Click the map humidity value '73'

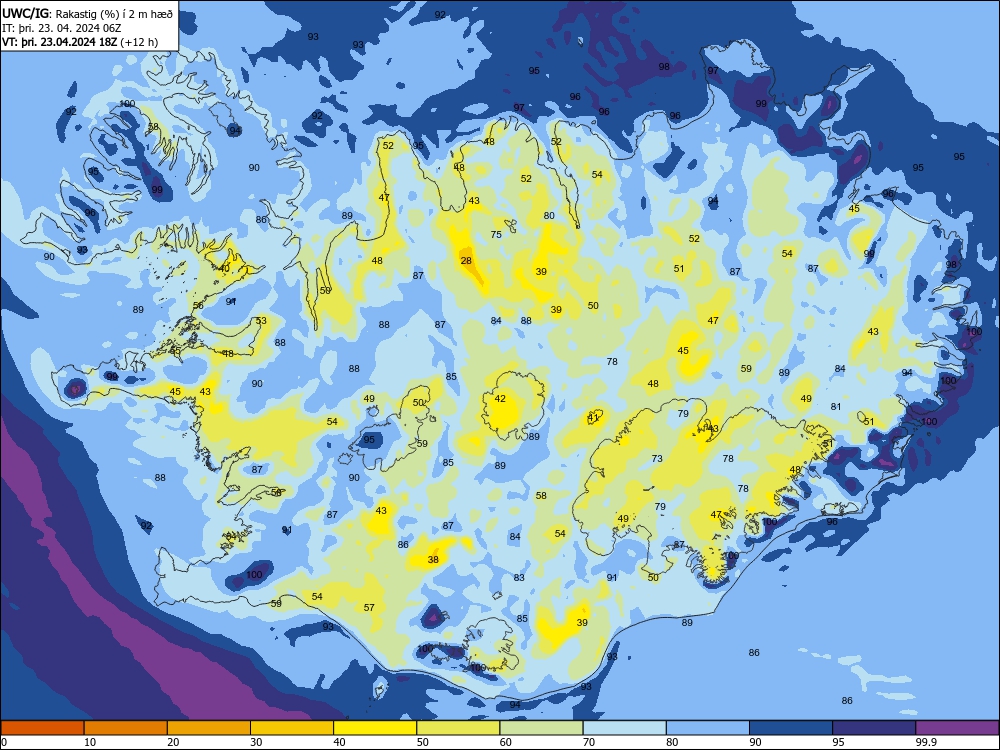click(657, 458)
